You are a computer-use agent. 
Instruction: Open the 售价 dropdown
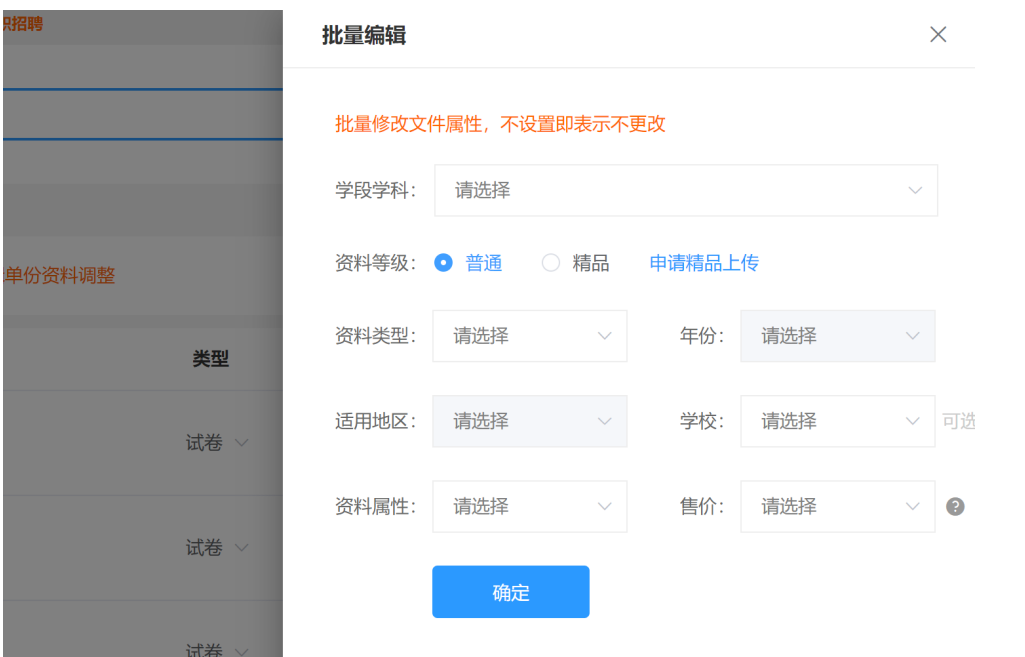[837, 507]
